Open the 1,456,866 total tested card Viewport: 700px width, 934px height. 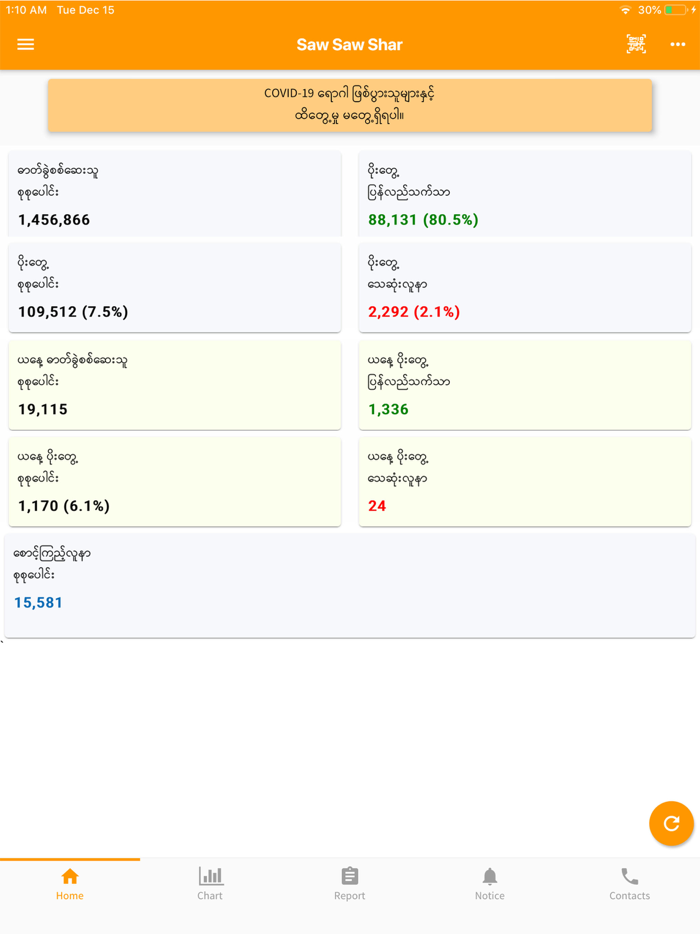175,195
